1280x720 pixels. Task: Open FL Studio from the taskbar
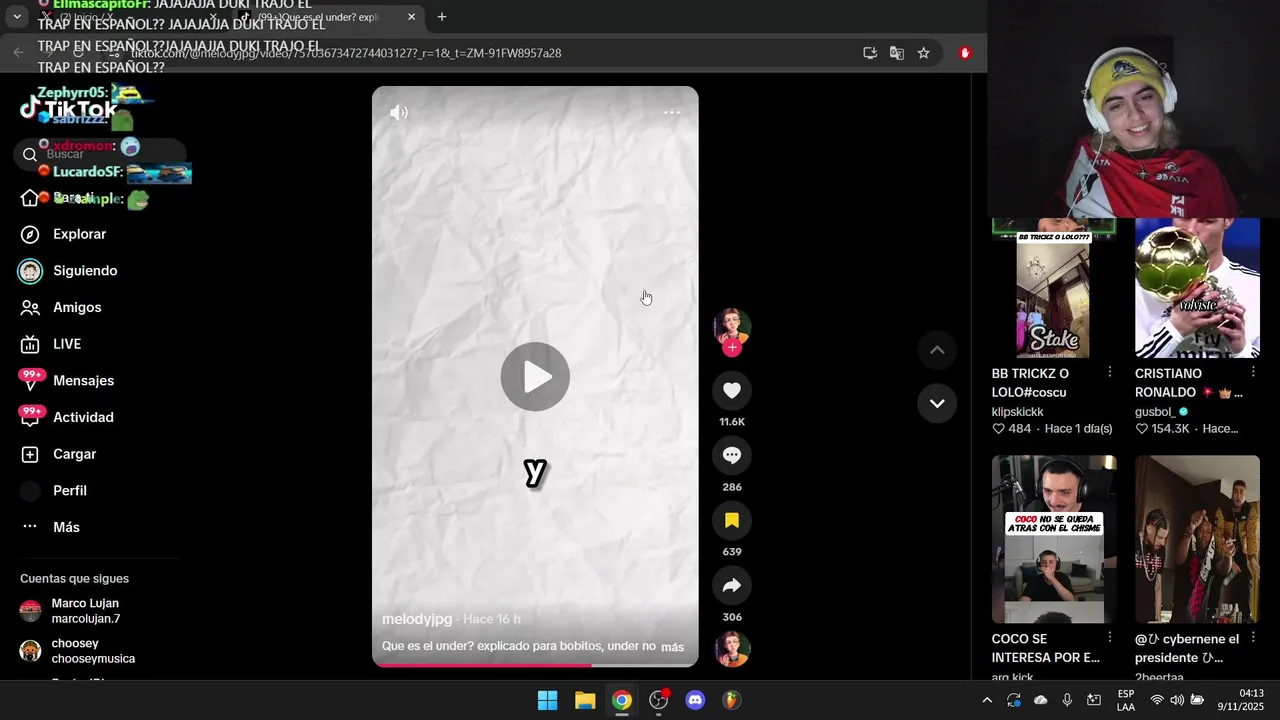tap(732, 700)
